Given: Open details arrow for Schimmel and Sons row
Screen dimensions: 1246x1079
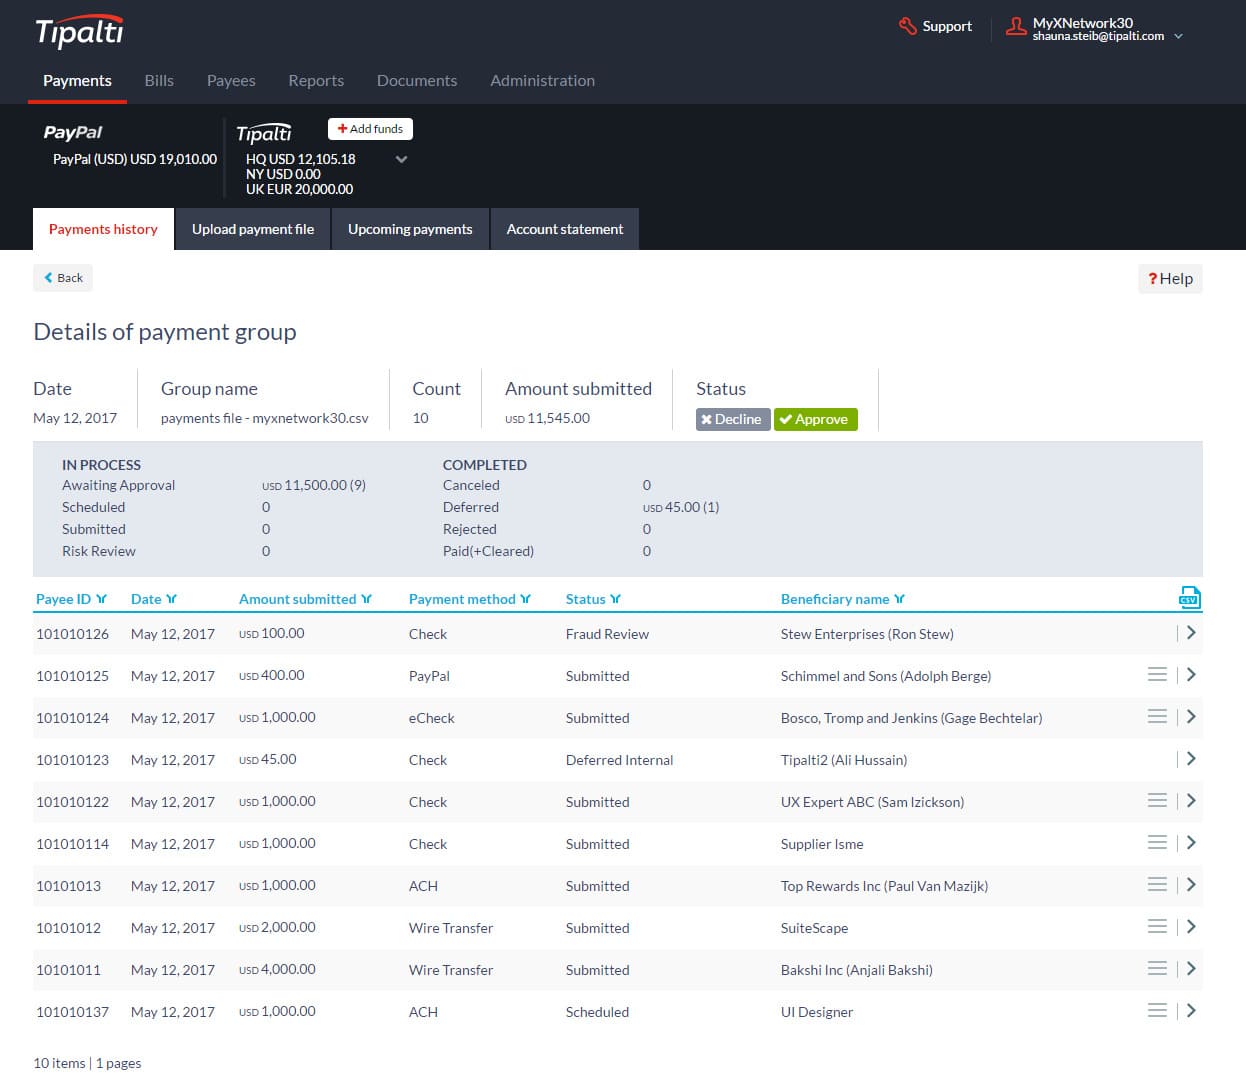Looking at the screenshot, I should pyautogui.click(x=1191, y=675).
